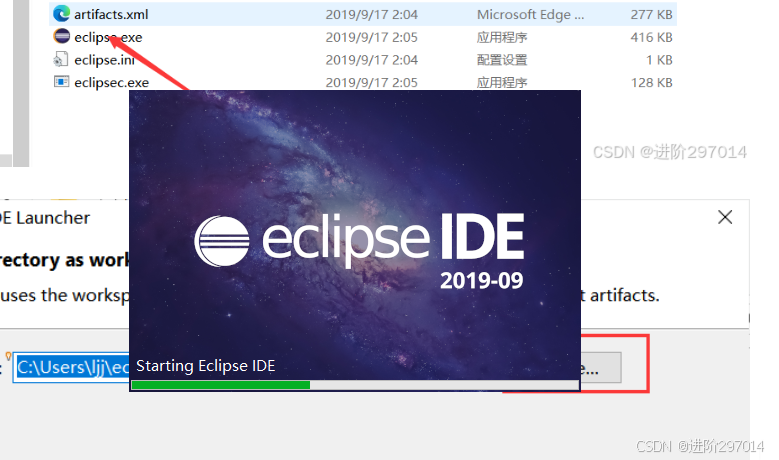This screenshot has height=460, width=779.
Task: Select the eclipse.ini file name
Action: (x=104, y=60)
